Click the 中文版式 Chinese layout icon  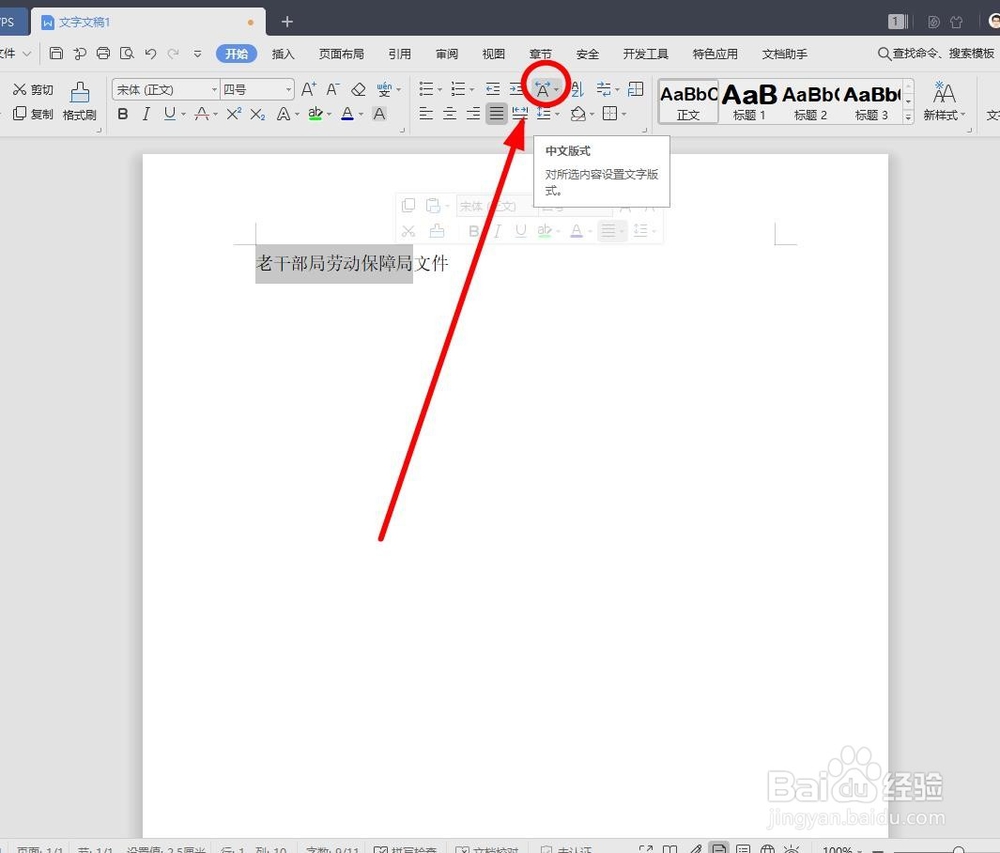543,89
